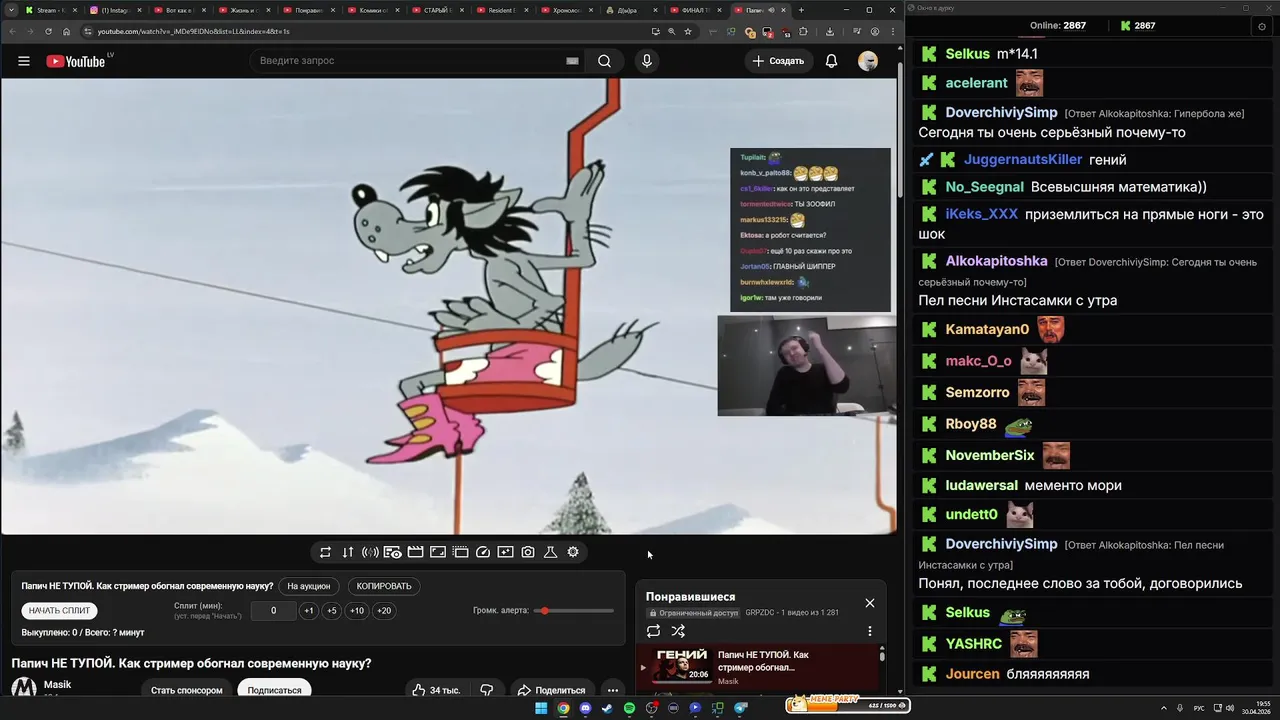Click MEME PARTY progress widget on taskbar
The image size is (1280, 720).
[x=848, y=705]
